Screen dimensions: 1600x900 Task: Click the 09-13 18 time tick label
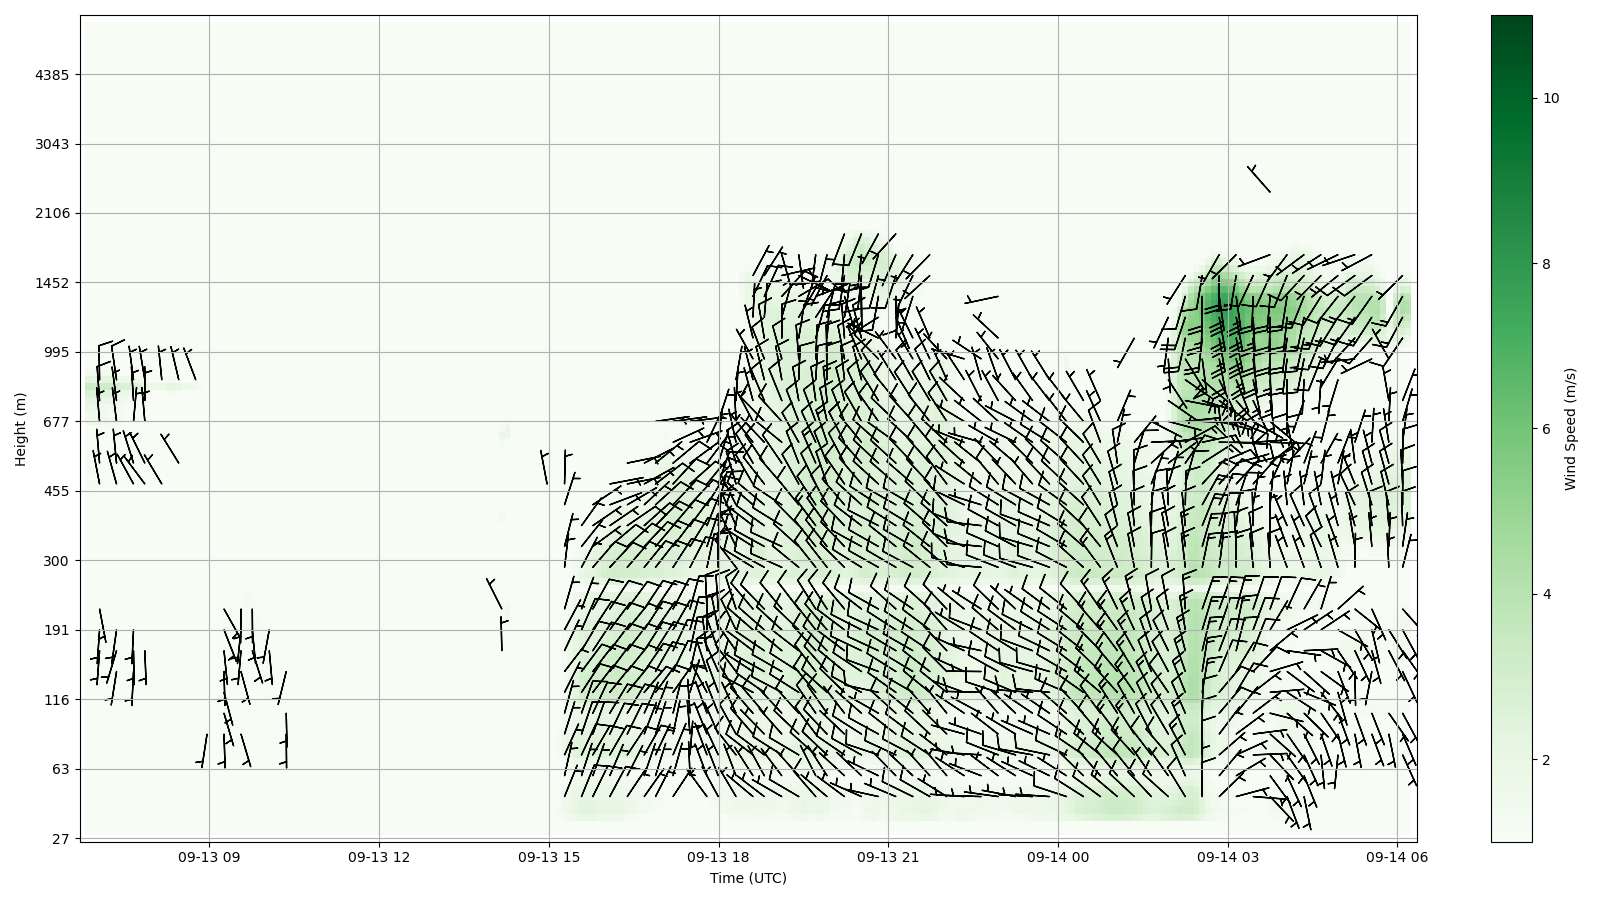[x=718, y=857]
